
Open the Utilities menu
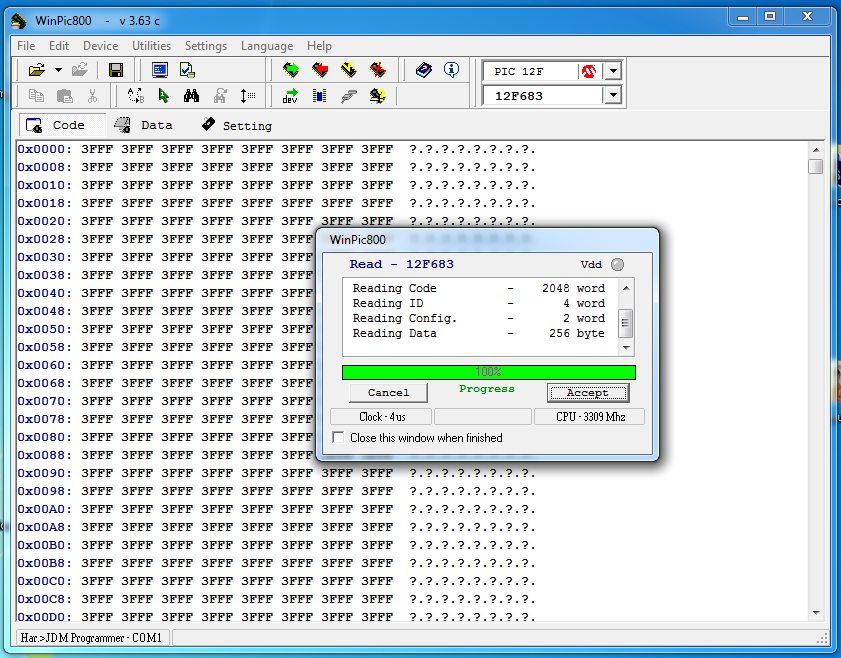point(151,46)
